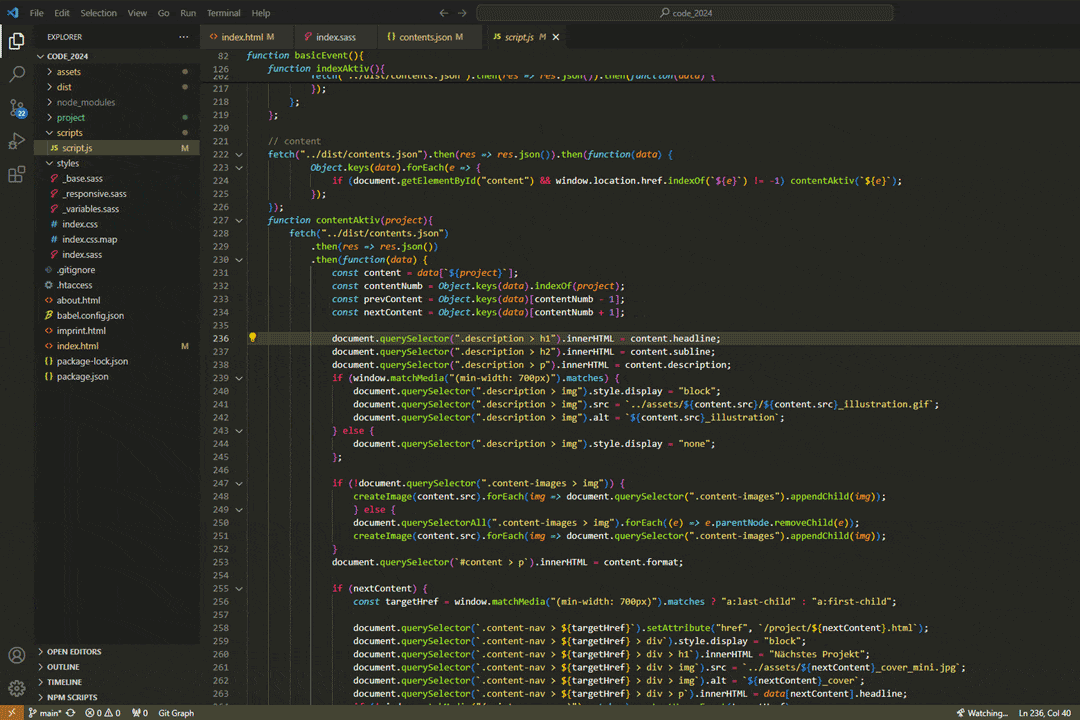The height and width of the screenshot is (720, 1080).
Task: Open _variables.sass file
Action: tap(117, 209)
